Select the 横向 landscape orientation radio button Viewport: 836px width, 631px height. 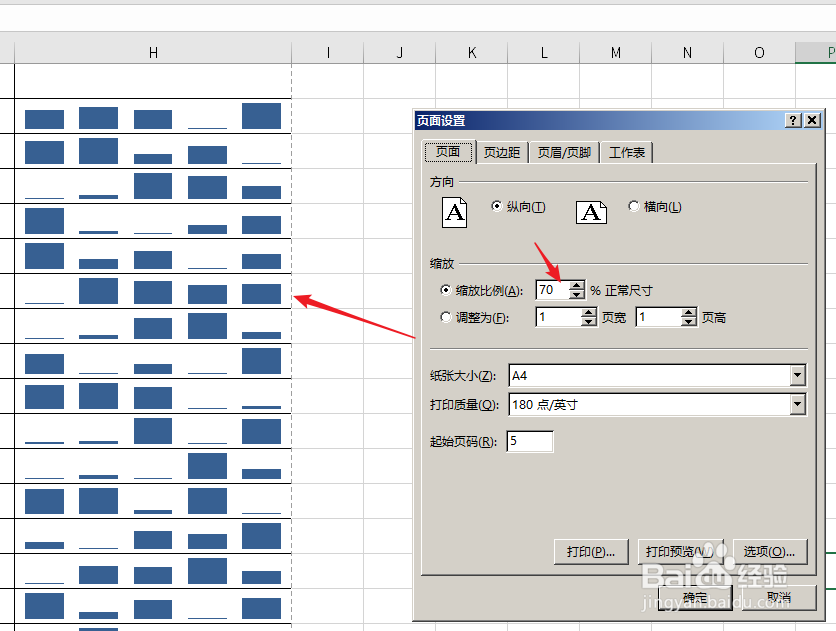pos(633,206)
